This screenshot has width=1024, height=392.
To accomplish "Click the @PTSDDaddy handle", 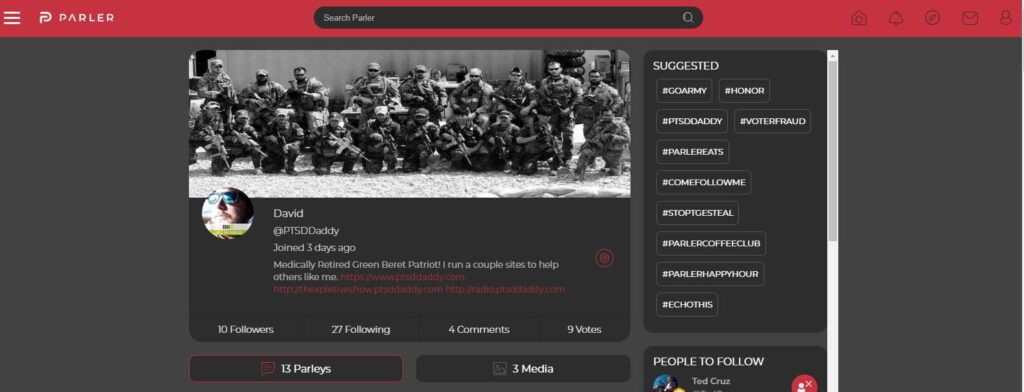I will pos(306,231).
